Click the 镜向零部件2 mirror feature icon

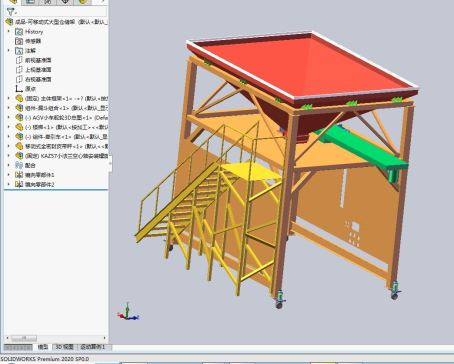click(x=19, y=184)
